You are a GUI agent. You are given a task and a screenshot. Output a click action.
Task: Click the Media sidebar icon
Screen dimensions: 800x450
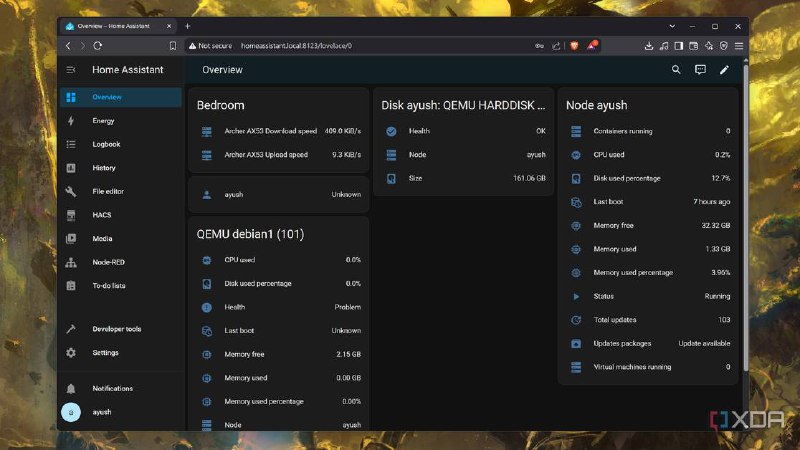coord(71,238)
